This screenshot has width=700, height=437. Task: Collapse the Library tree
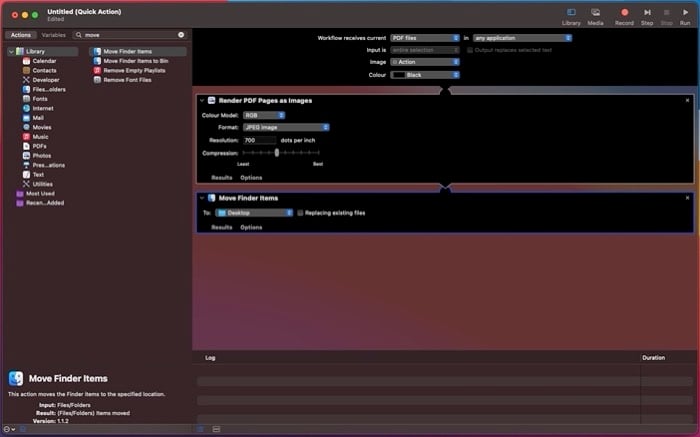pos(11,52)
